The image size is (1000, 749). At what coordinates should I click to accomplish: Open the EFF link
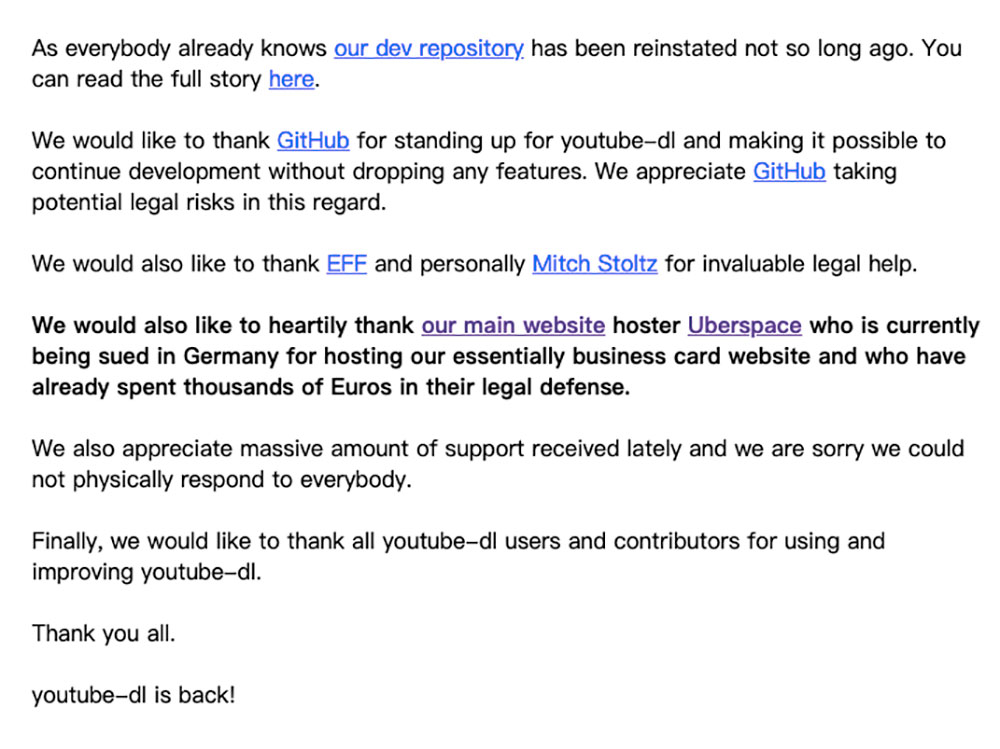coord(347,263)
